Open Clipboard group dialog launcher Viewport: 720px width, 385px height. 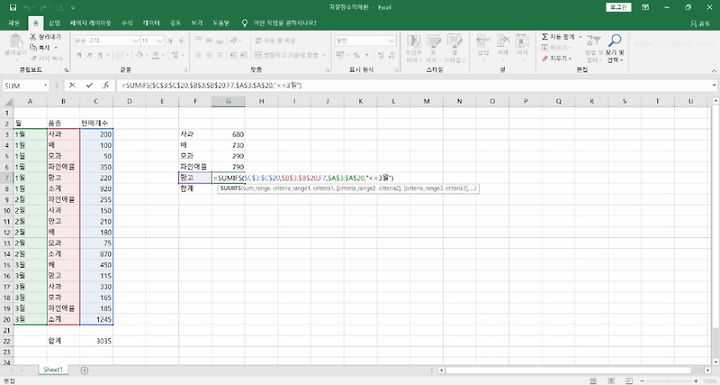click(66, 70)
